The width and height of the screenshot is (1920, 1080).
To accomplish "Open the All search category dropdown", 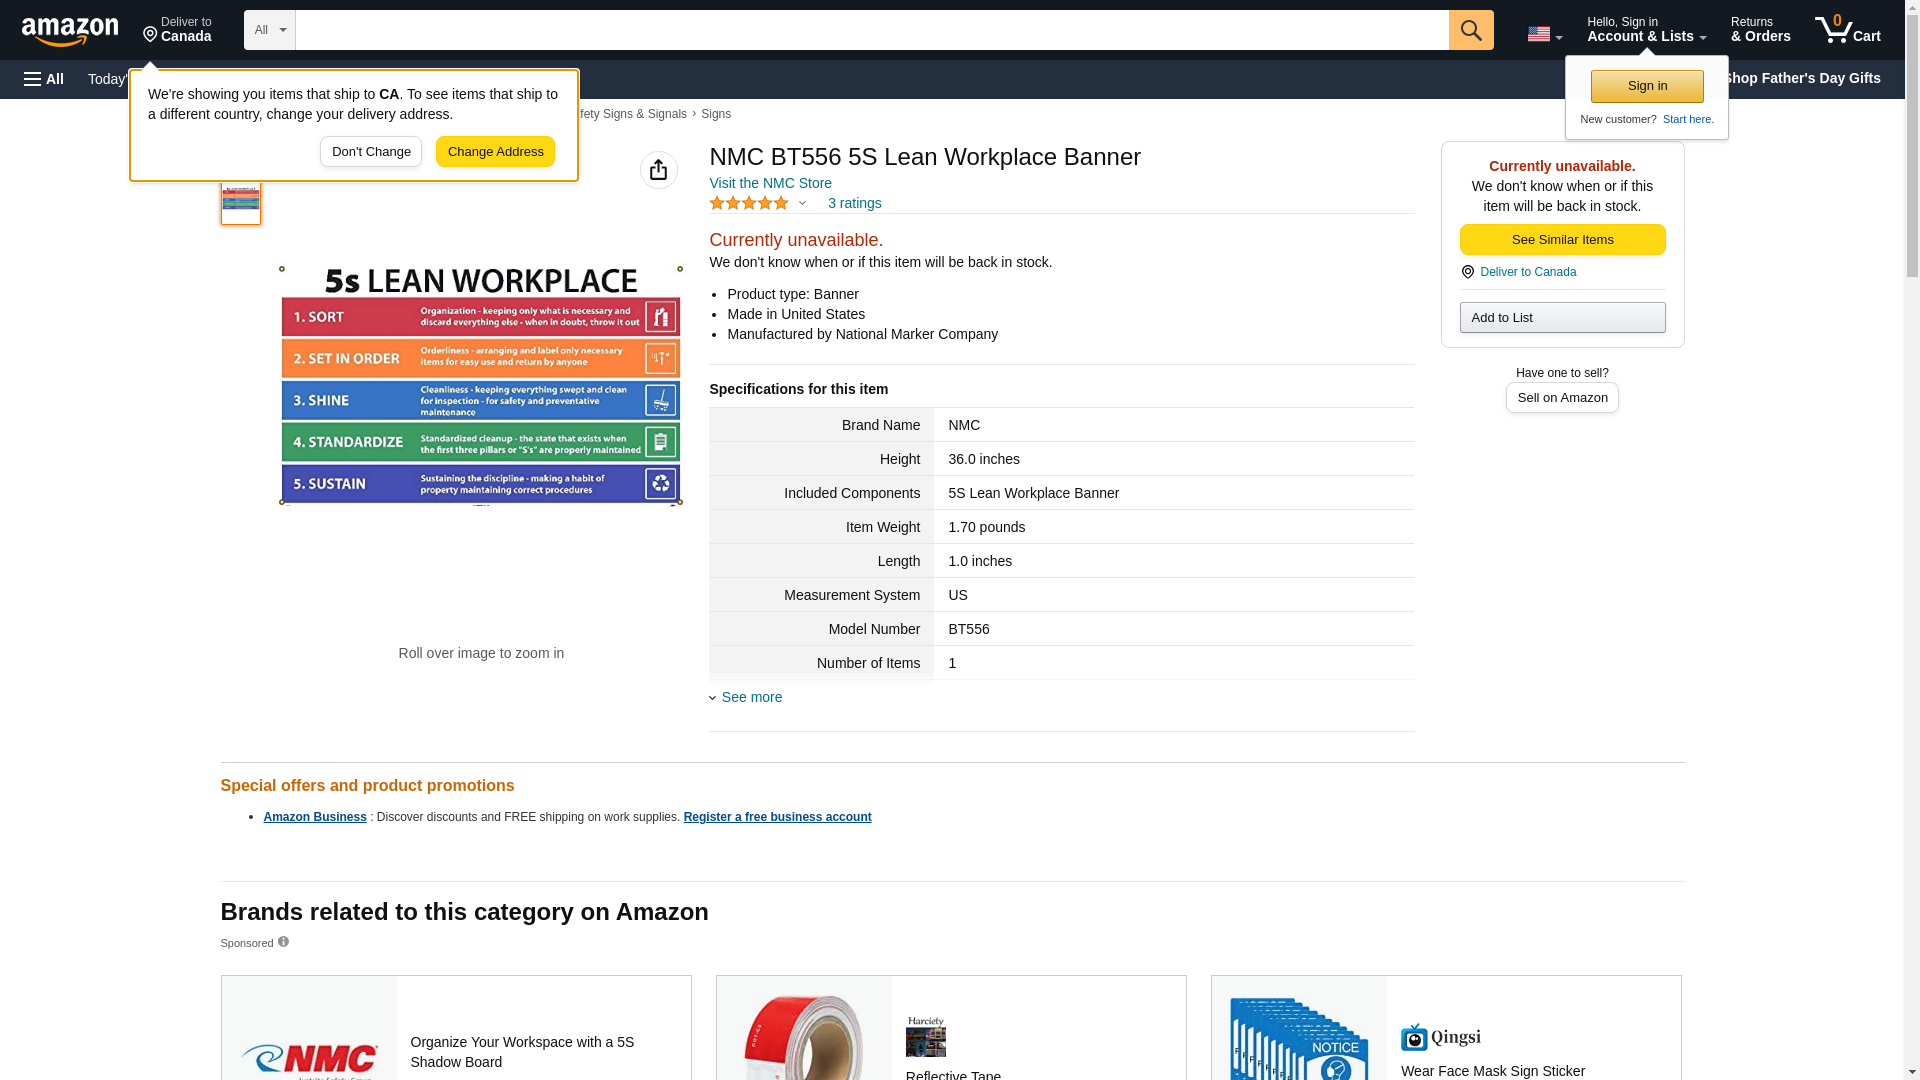I will pyautogui.click(x=269, y=30).
